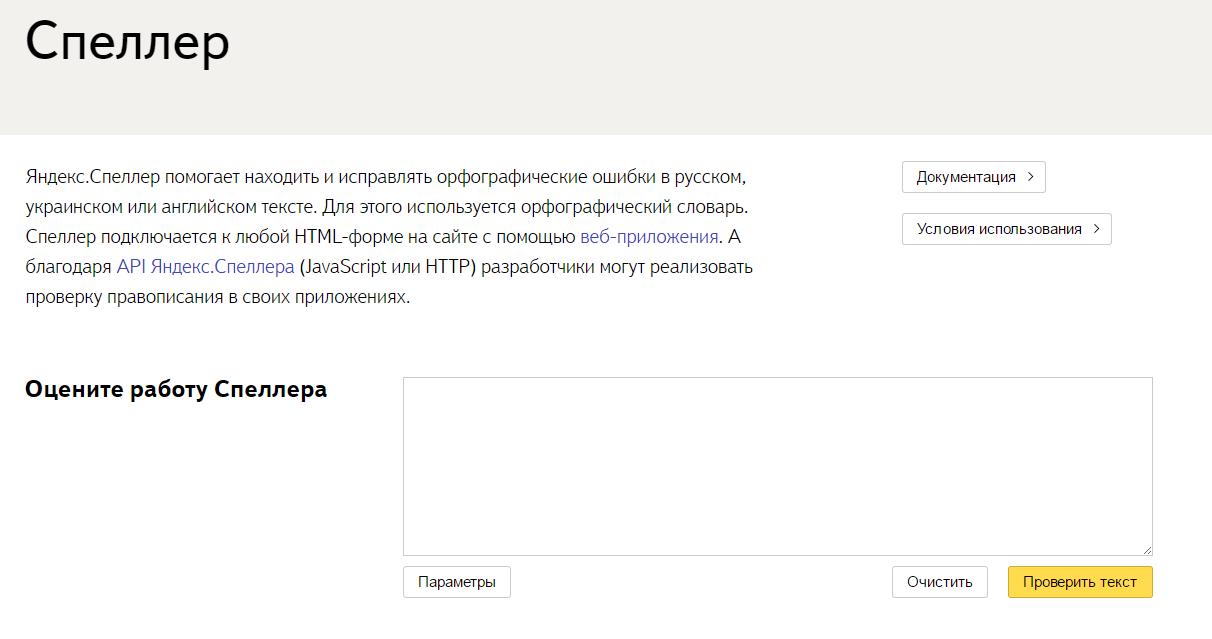This screenshot has height=639, width=1212.
Task: Click the chevron arrow beside Документация
Action: coord(1030,177)
